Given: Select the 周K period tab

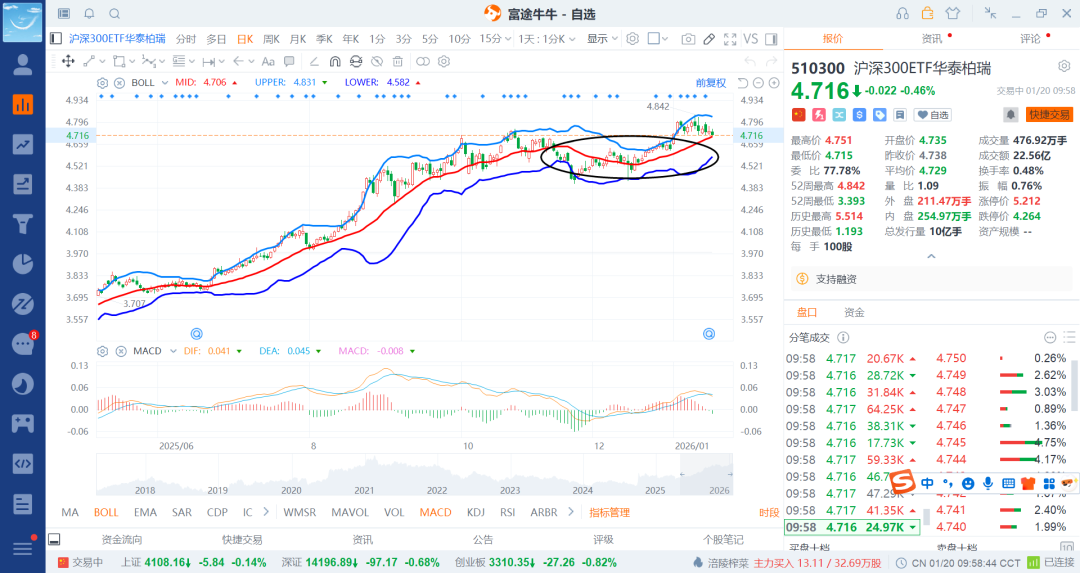Looking at the screenshot, I should click(271, 39).
